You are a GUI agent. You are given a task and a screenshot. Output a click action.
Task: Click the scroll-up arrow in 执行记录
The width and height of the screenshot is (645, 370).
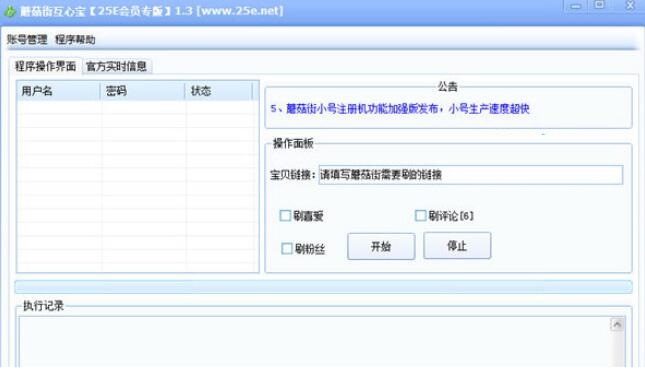click(x=617, y=325)
